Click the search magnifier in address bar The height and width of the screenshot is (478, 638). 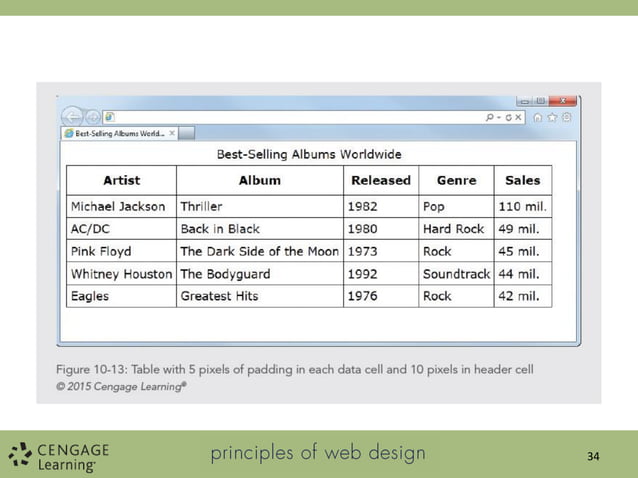(x=489, y=117)
